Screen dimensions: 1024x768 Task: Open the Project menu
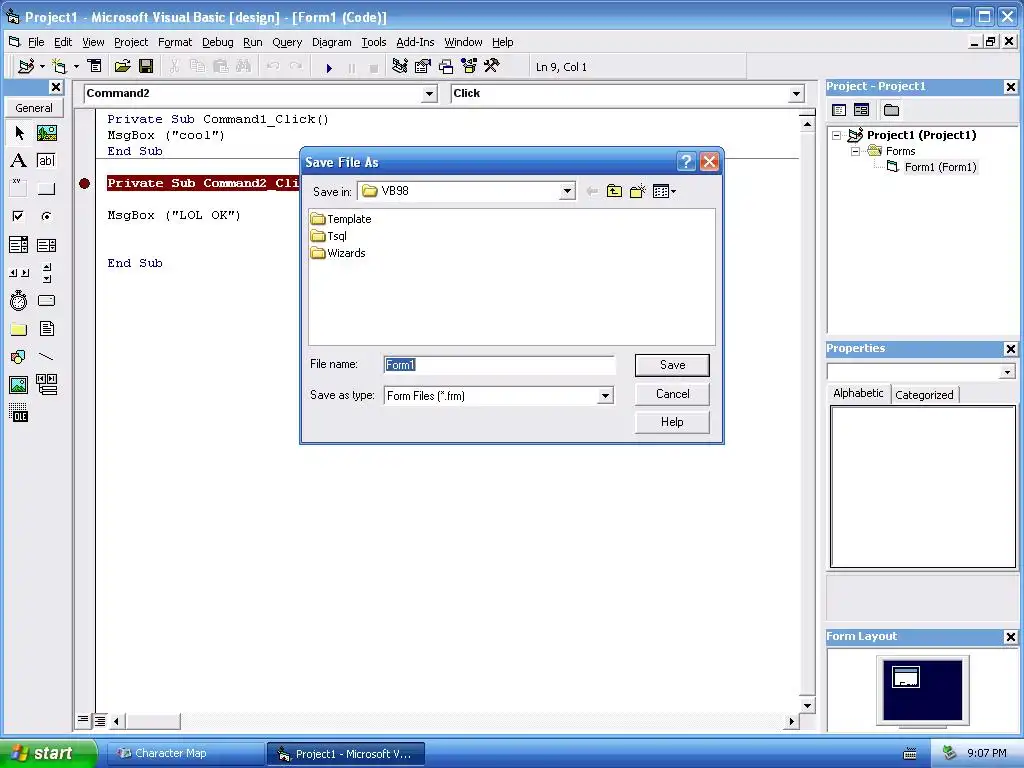pyautogui.click(x=131, y=42)
